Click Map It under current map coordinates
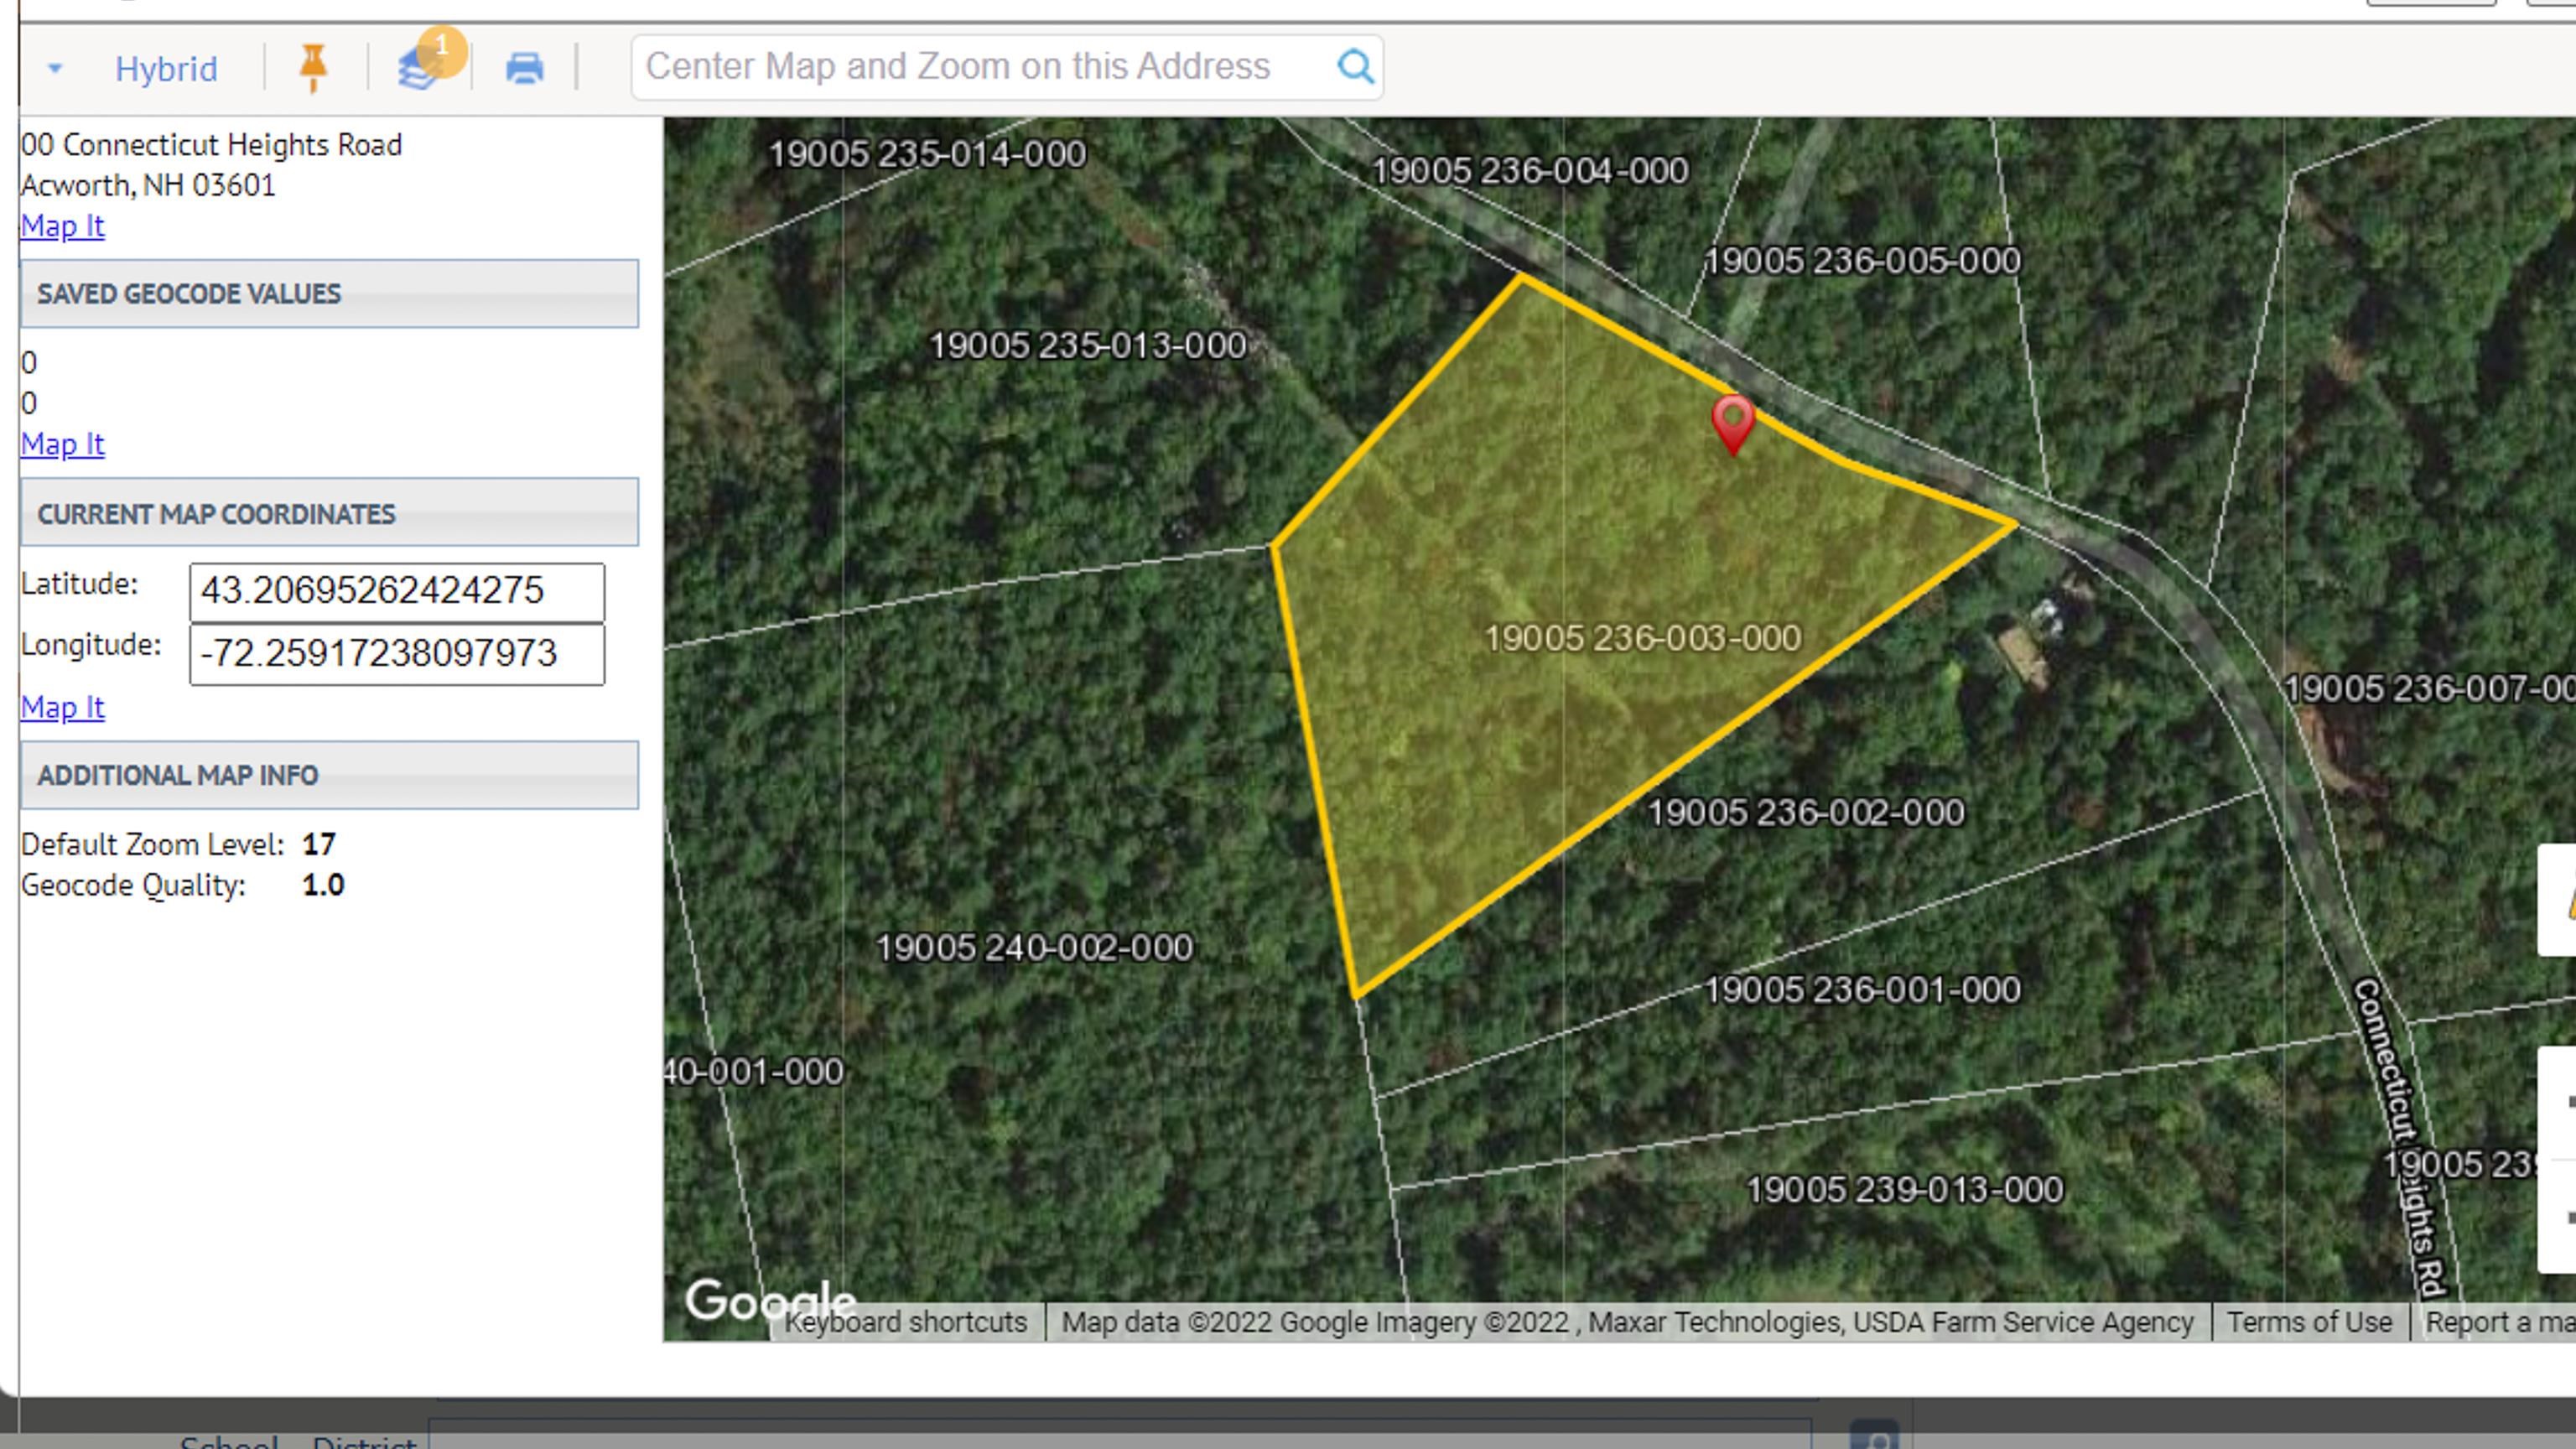This screenshot has width=2576, height=1449. click(63, 707)
